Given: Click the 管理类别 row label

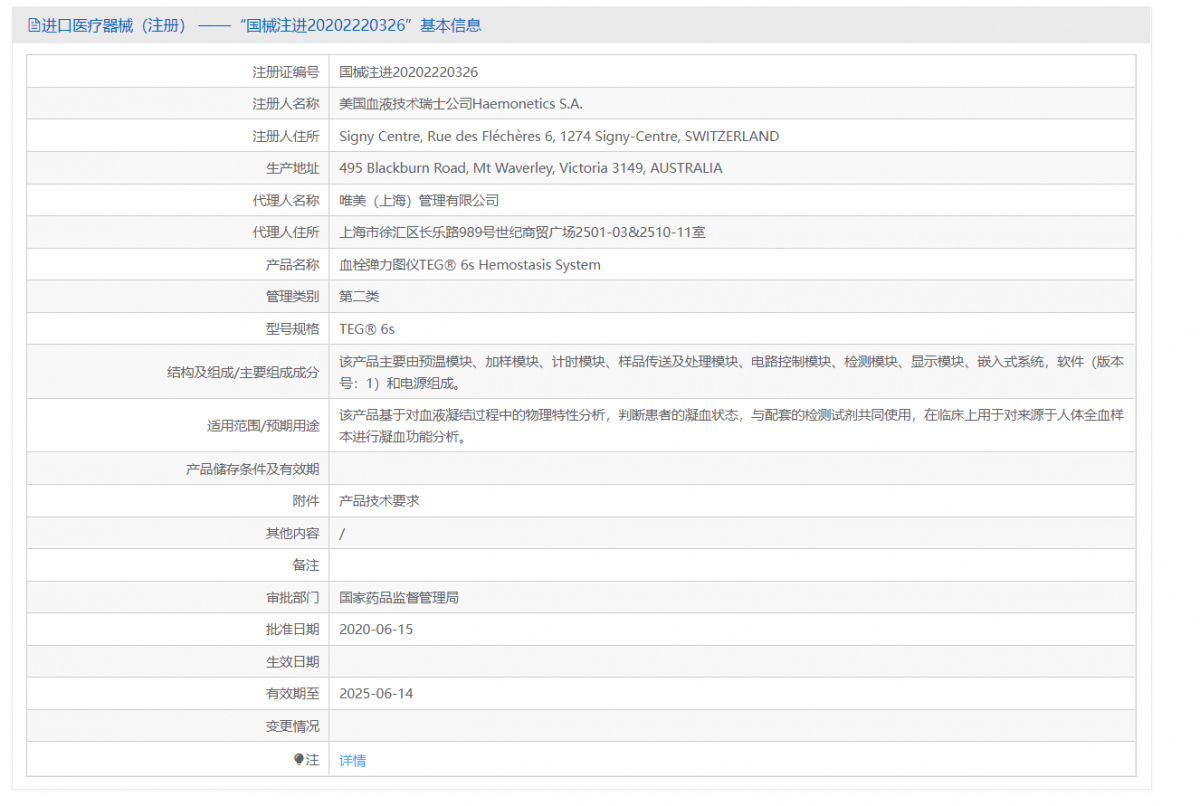Looking at the screenshot, I should click(x=293, y=297).
